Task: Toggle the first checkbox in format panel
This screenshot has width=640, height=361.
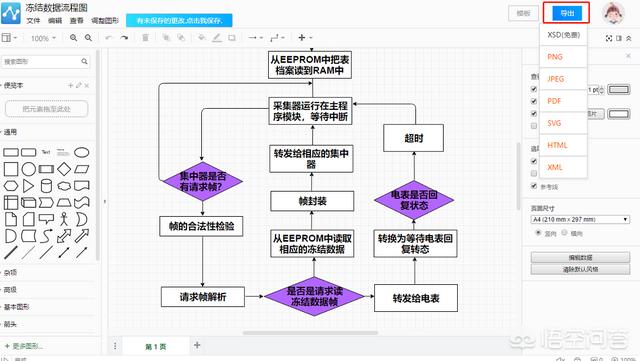Action: pos(534,89)
